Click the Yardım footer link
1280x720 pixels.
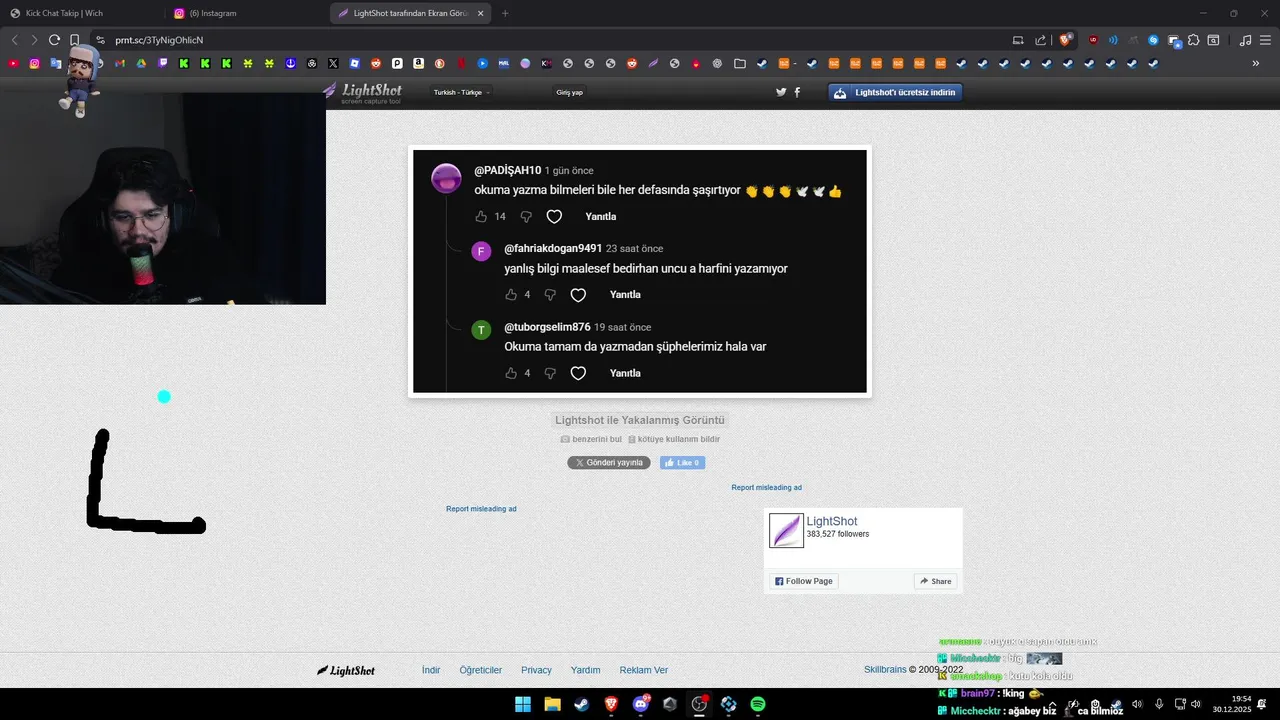(585, 670)
